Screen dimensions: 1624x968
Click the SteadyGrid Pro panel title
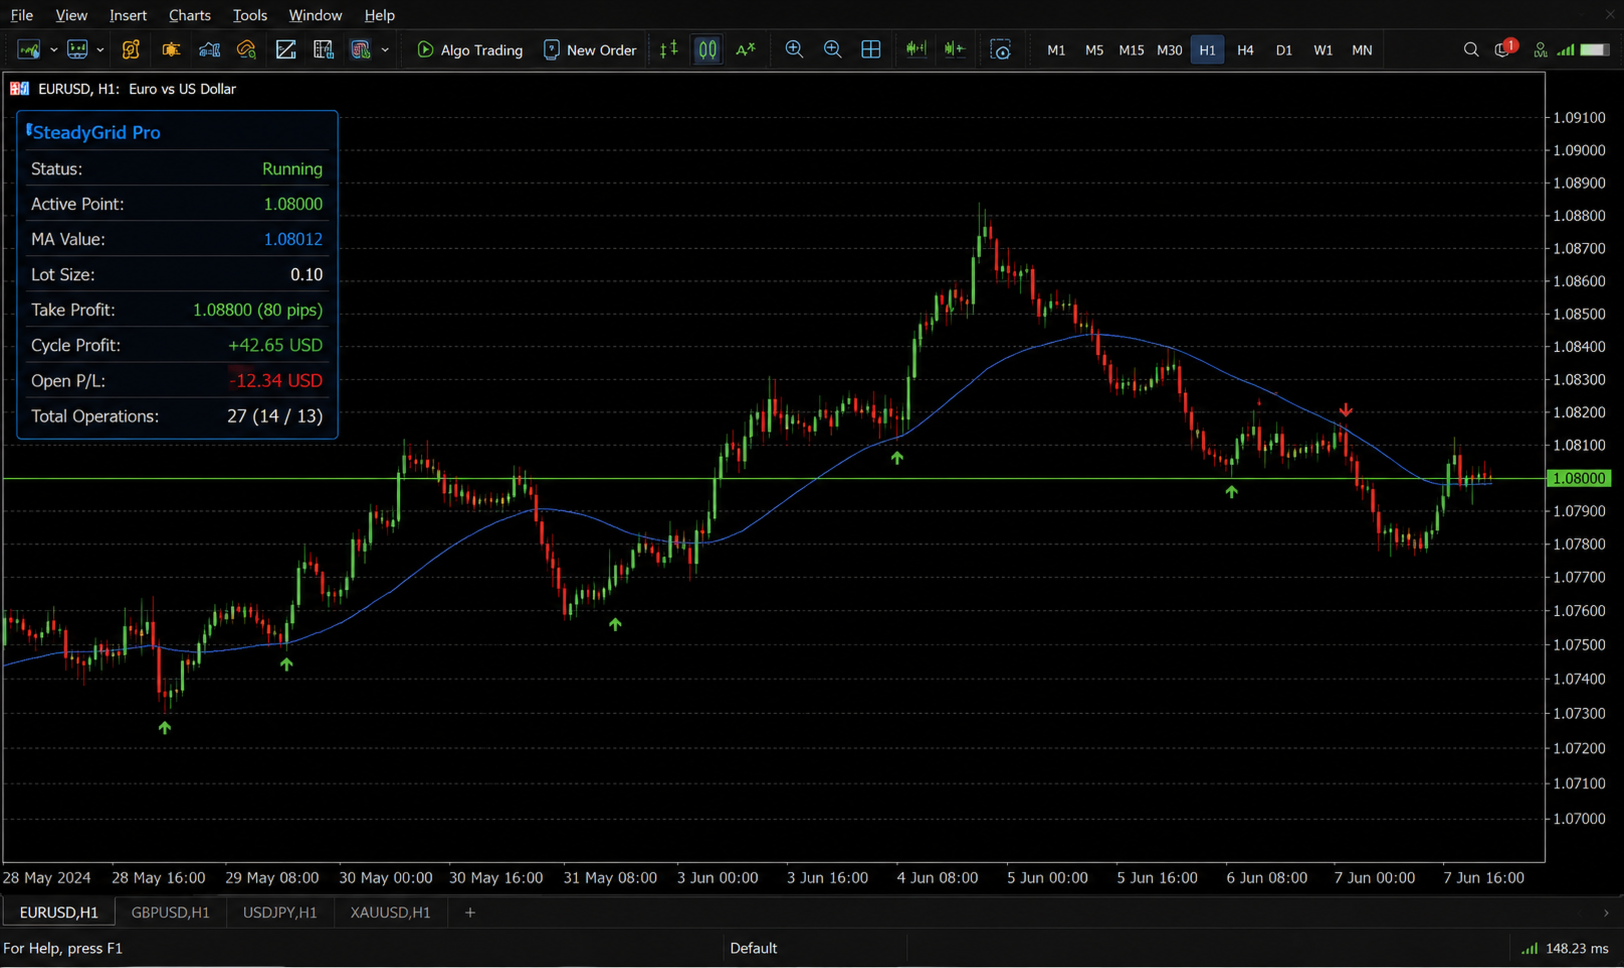pyautogui.click(x=97, y=132)
